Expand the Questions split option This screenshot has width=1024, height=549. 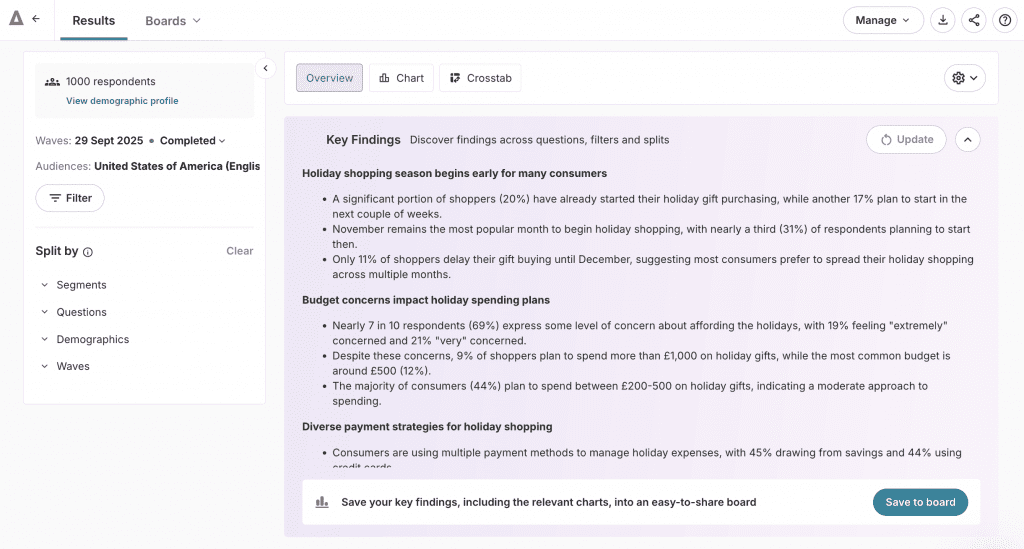pyautogui.click(x=80, y=312)
